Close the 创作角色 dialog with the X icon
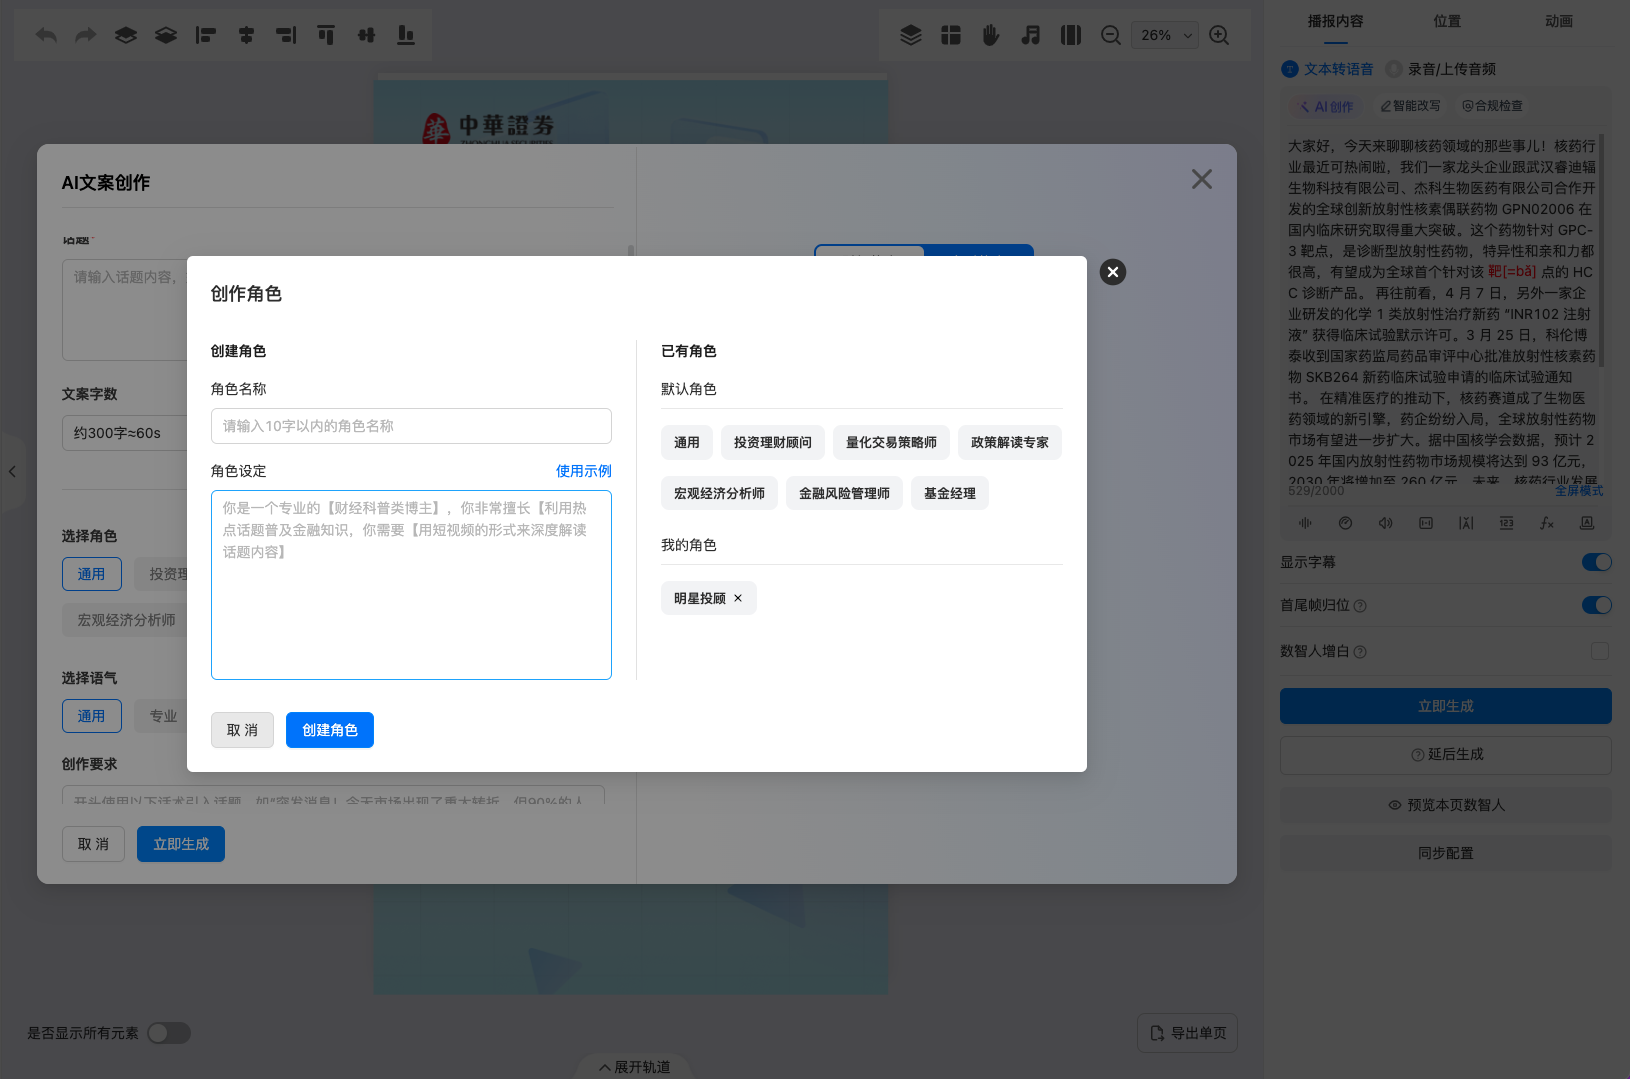The width and height of the screenshot is (1630, 1079). point(1112,272)
